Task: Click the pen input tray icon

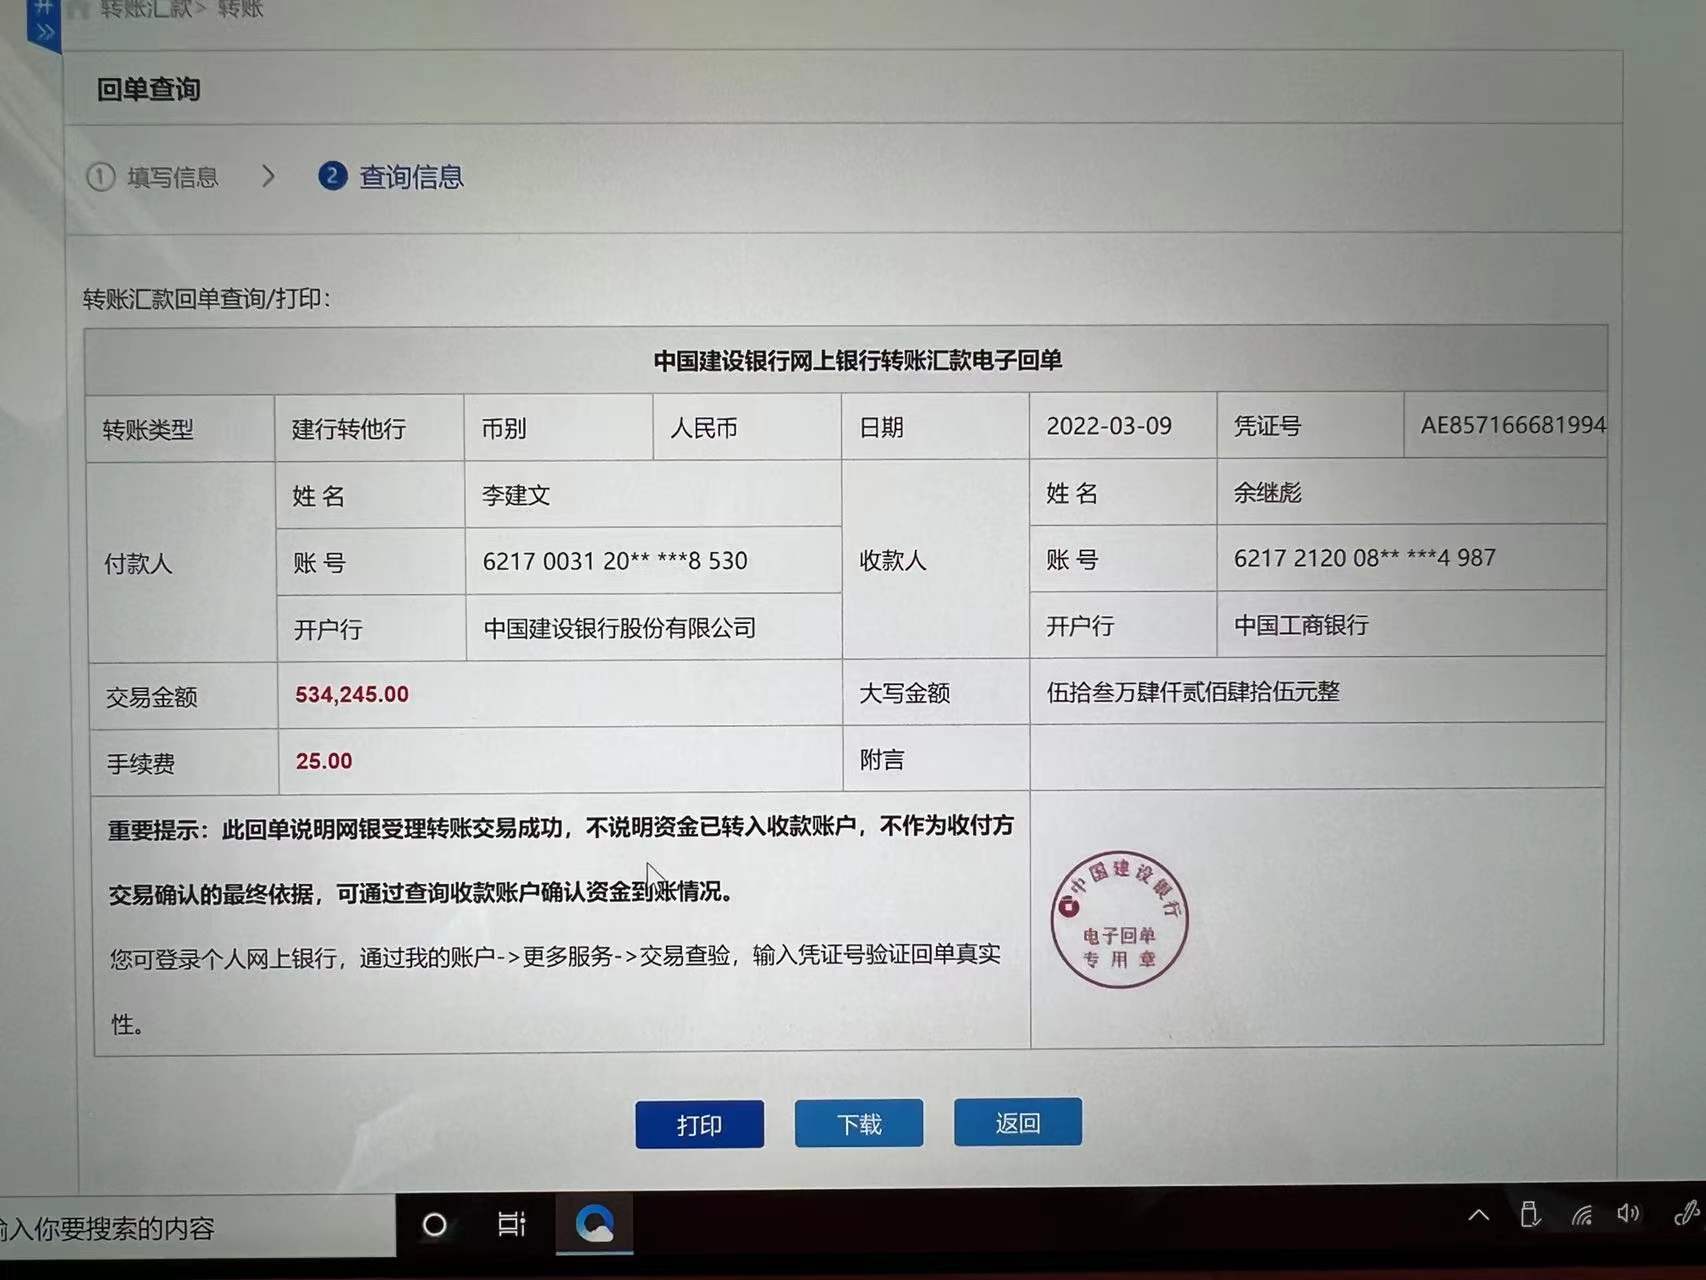Action: point(1686,1213)
